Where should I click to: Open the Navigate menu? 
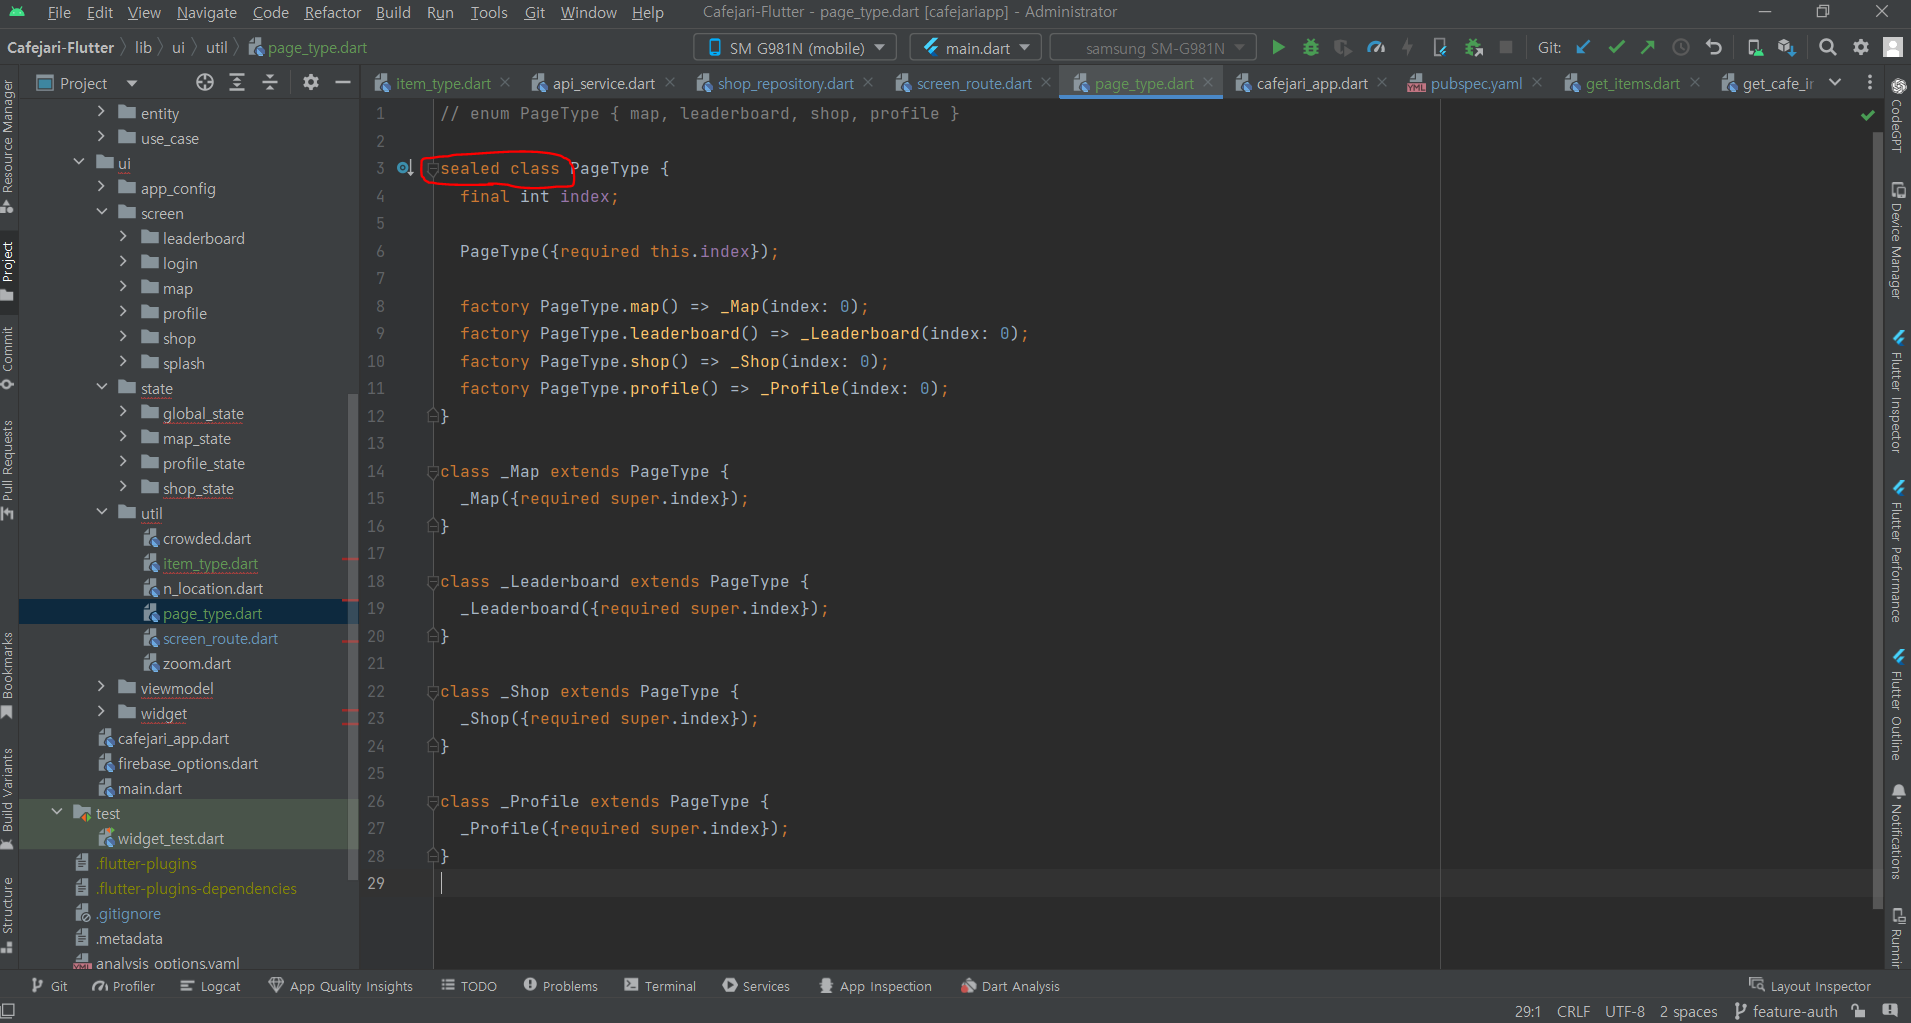(x=206, y=12)
